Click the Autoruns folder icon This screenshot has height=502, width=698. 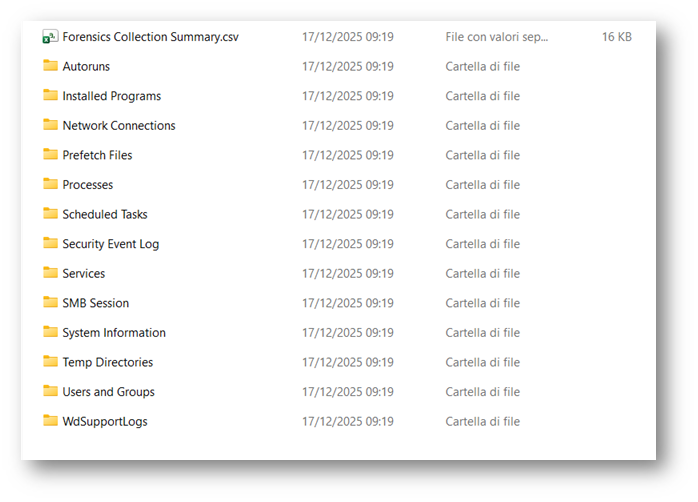(50, 65)
